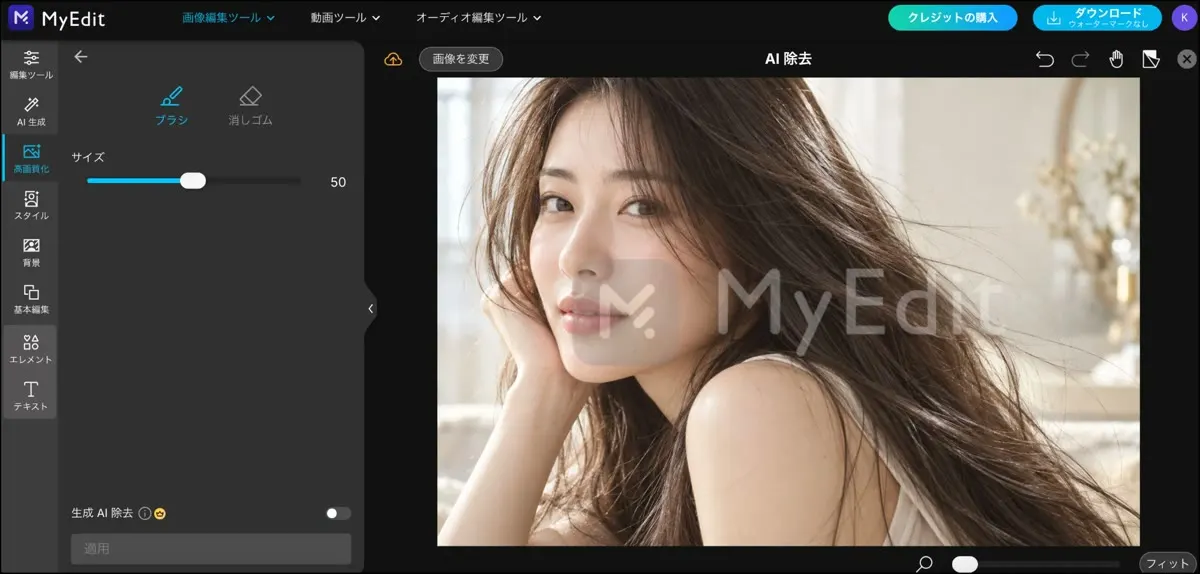1200x574 pixels.
Task: Click the size value 50
Action: point(338,182)
